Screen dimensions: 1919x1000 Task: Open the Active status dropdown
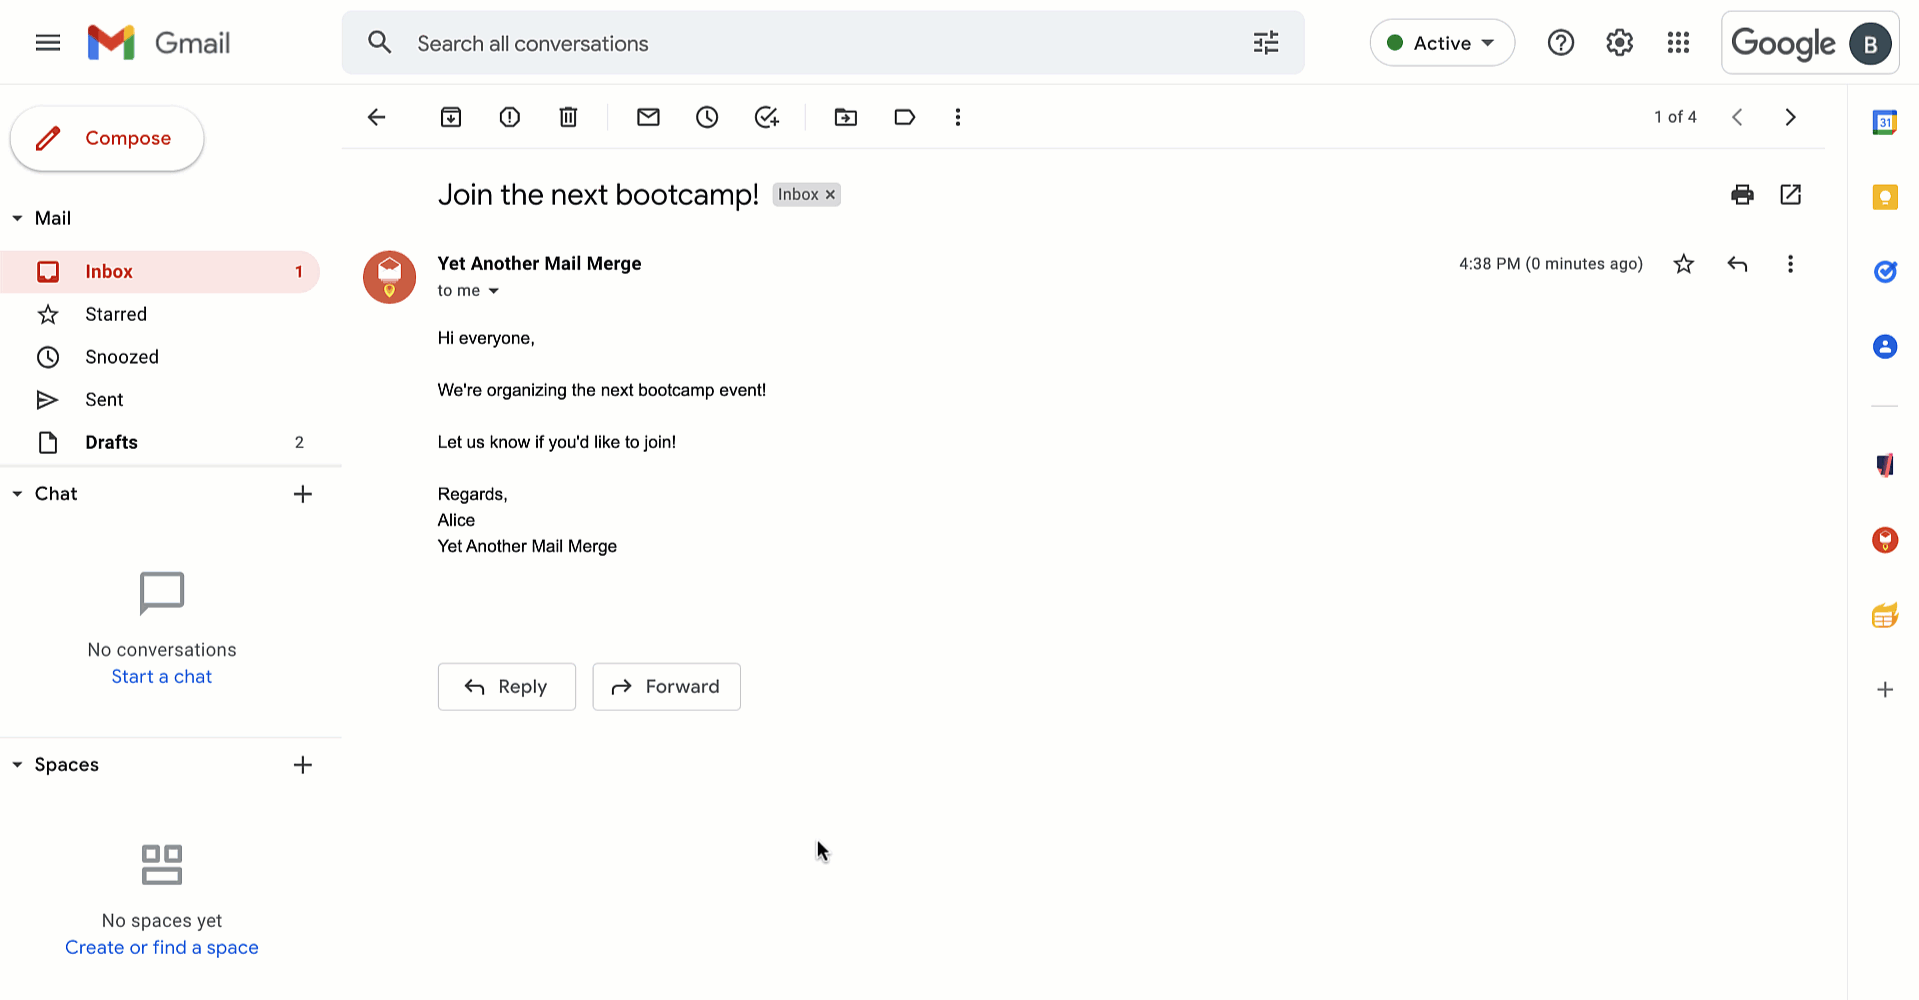pyautogui.click(x=1442, y=42)
